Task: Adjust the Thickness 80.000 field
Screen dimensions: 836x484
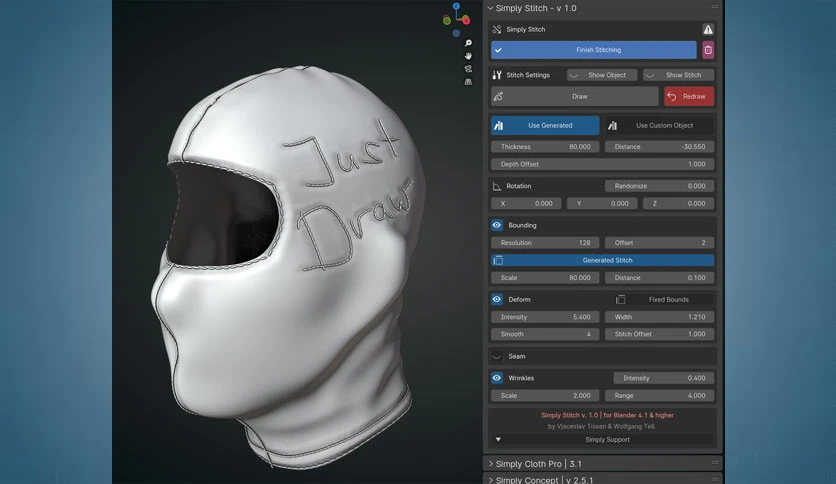Action: [x=545, y=147]
